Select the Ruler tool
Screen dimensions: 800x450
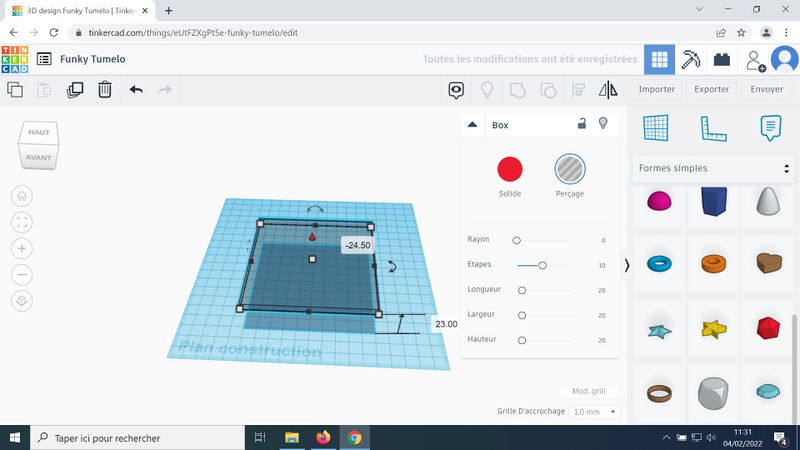point(713,129)
